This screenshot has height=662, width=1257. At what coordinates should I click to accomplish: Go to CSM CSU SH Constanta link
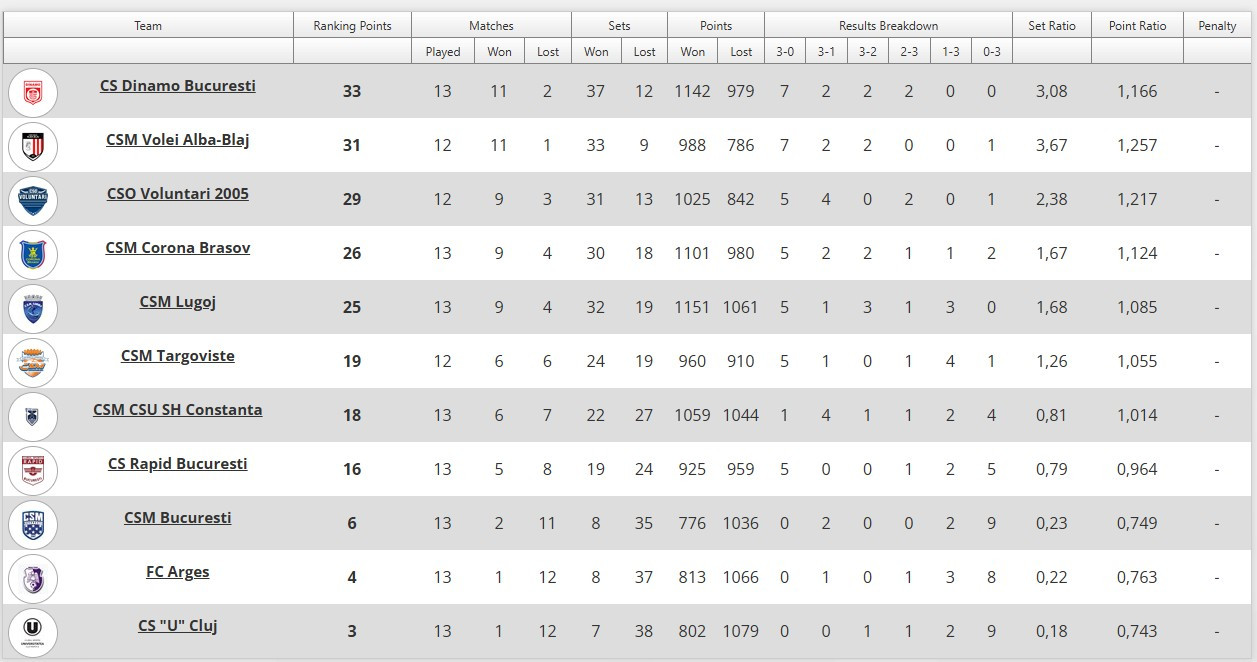tap(177, 410)
